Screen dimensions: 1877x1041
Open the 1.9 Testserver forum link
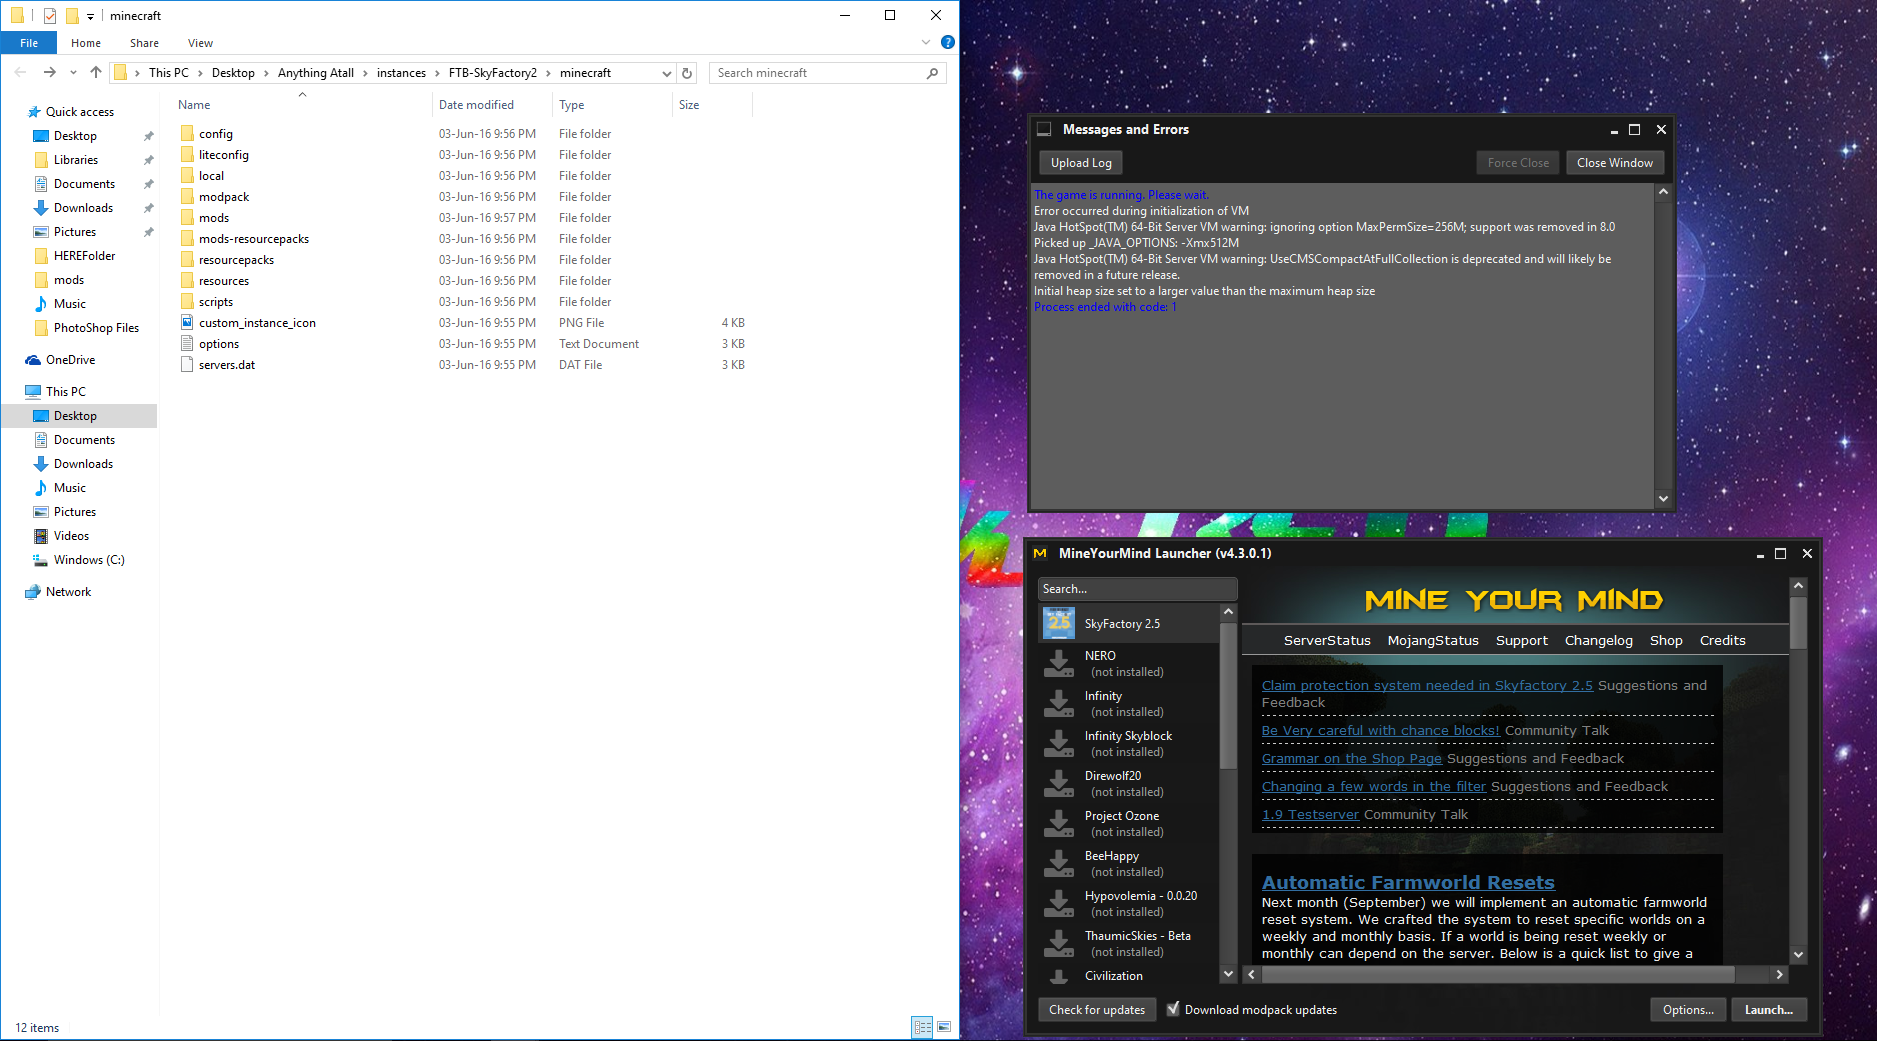[1310, 814]
